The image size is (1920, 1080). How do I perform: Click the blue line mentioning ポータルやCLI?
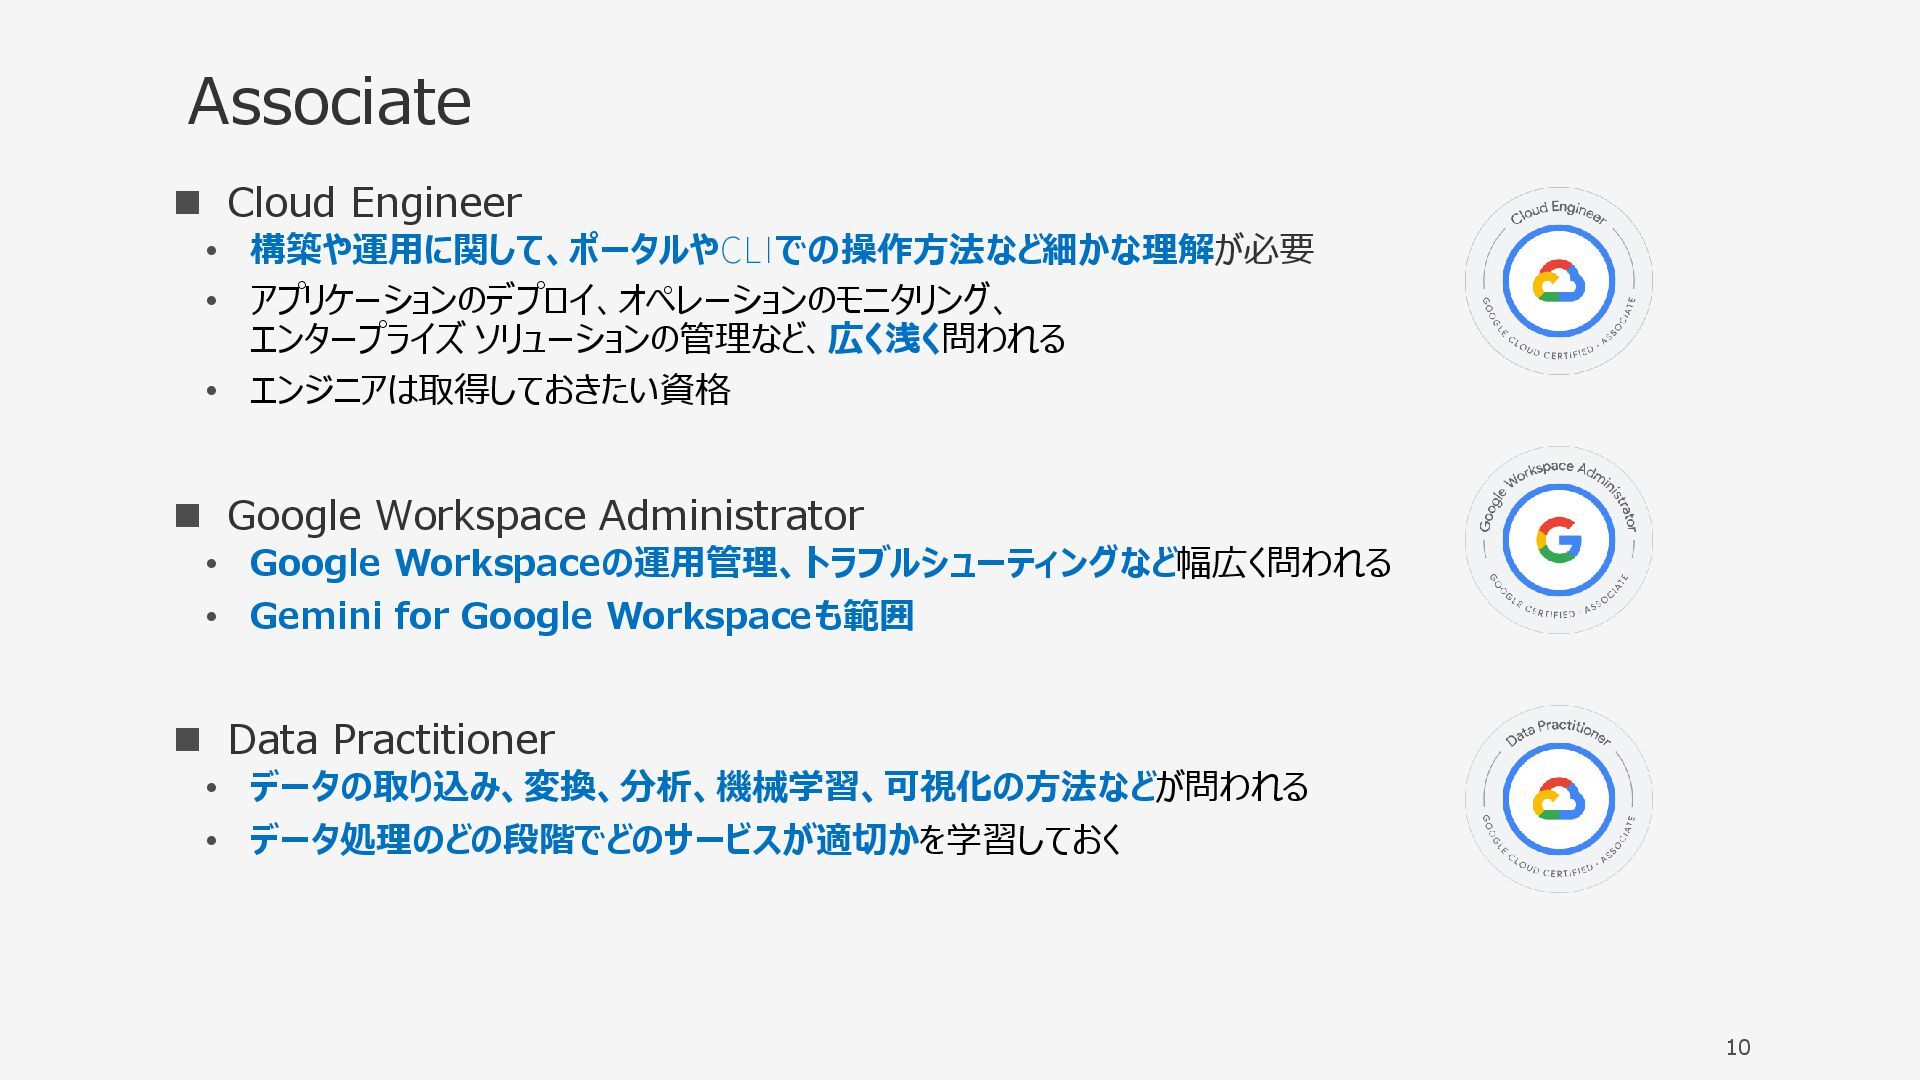click(780, 250)
